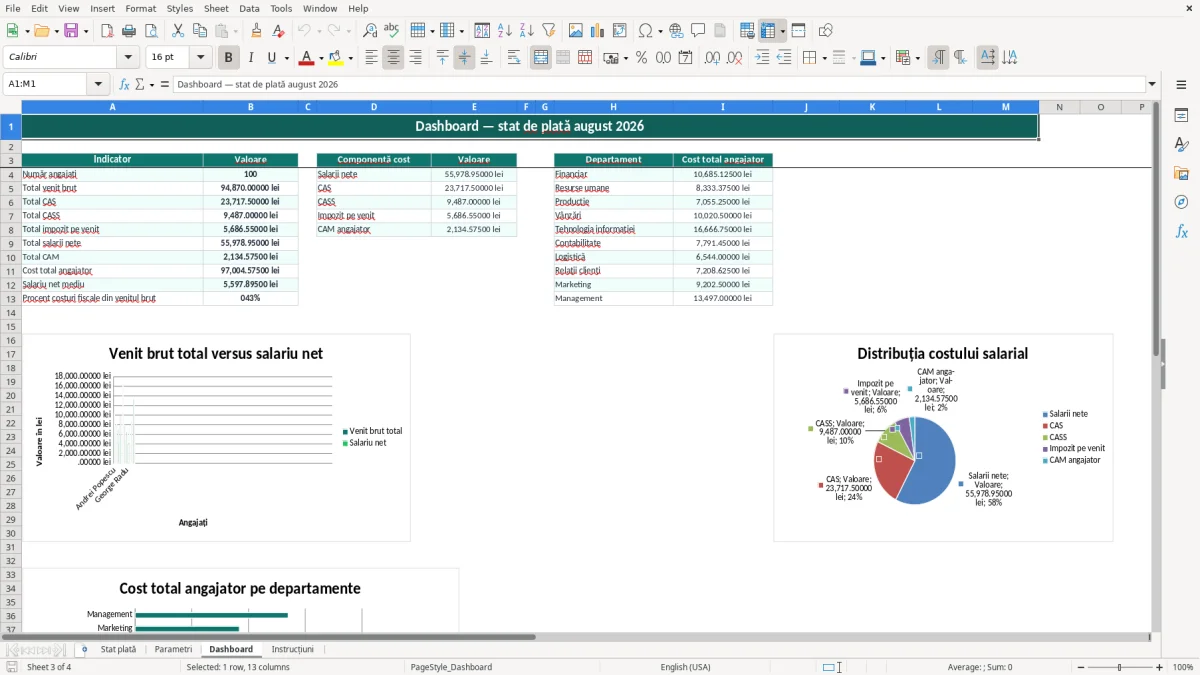
Task: Add decimal place icon
Action: click(x=713, y=58)
